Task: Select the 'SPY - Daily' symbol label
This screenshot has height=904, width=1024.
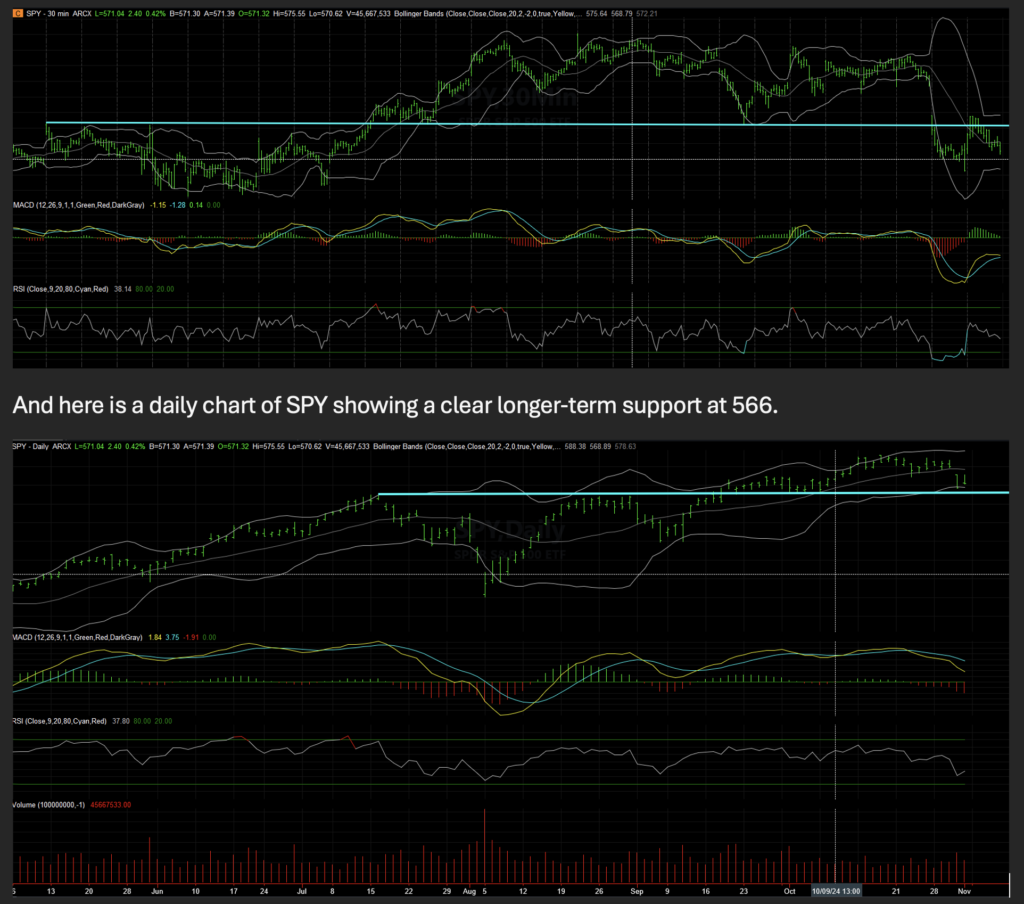Action: click(31, 446)
